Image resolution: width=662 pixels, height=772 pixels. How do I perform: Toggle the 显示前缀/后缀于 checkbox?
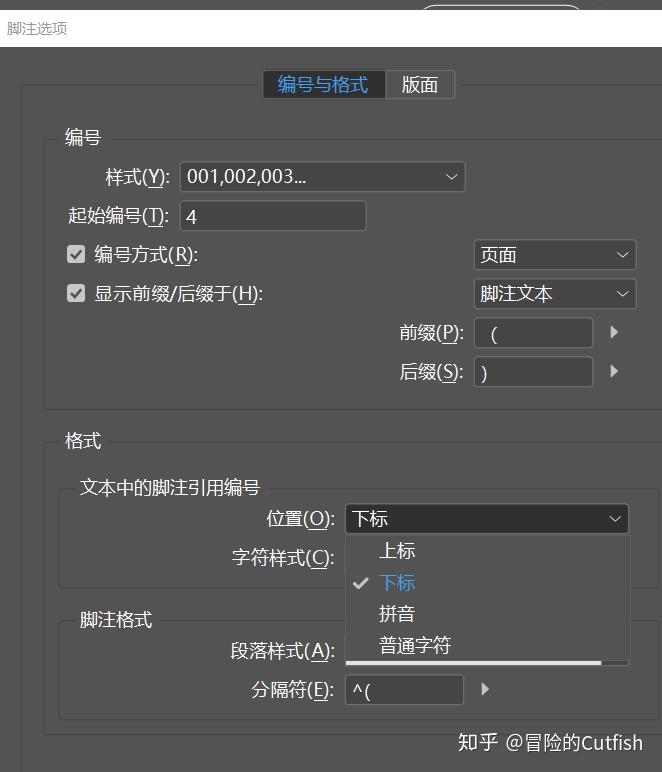[76, 293]
